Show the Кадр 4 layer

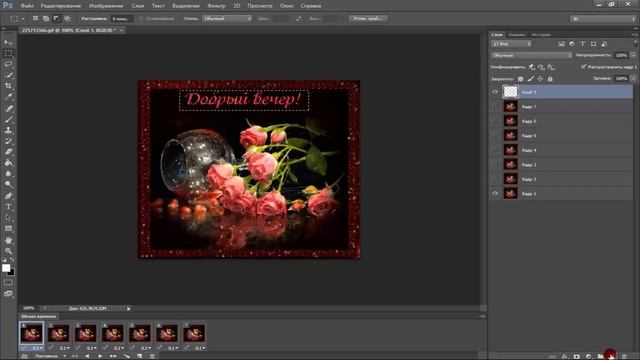point(495,150)
